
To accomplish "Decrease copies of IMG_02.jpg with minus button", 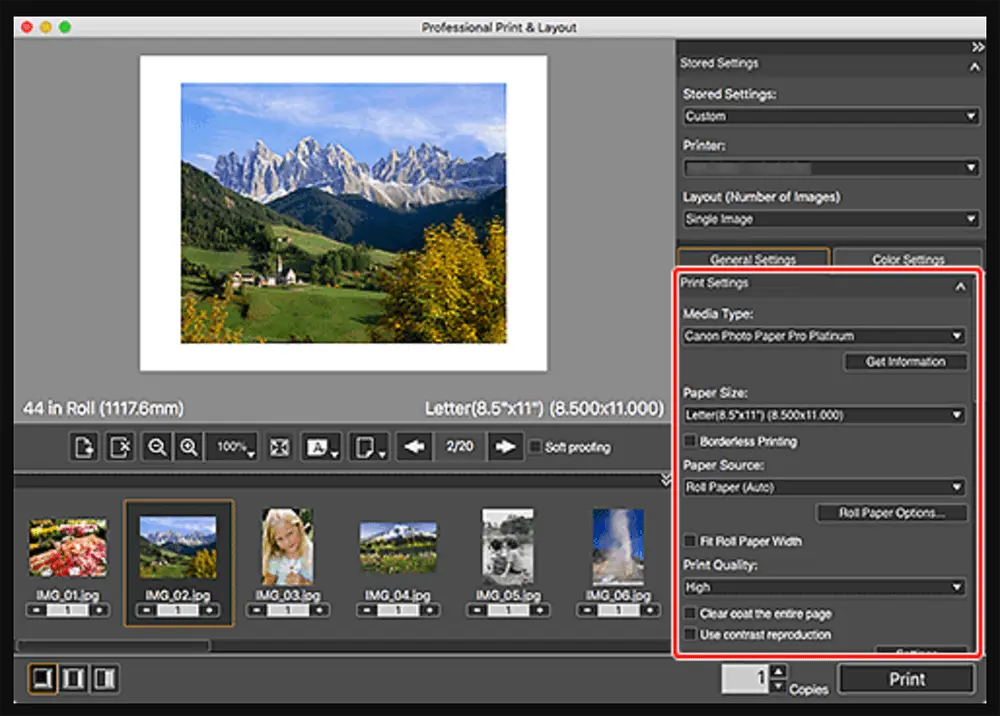I will coord(147,611).
